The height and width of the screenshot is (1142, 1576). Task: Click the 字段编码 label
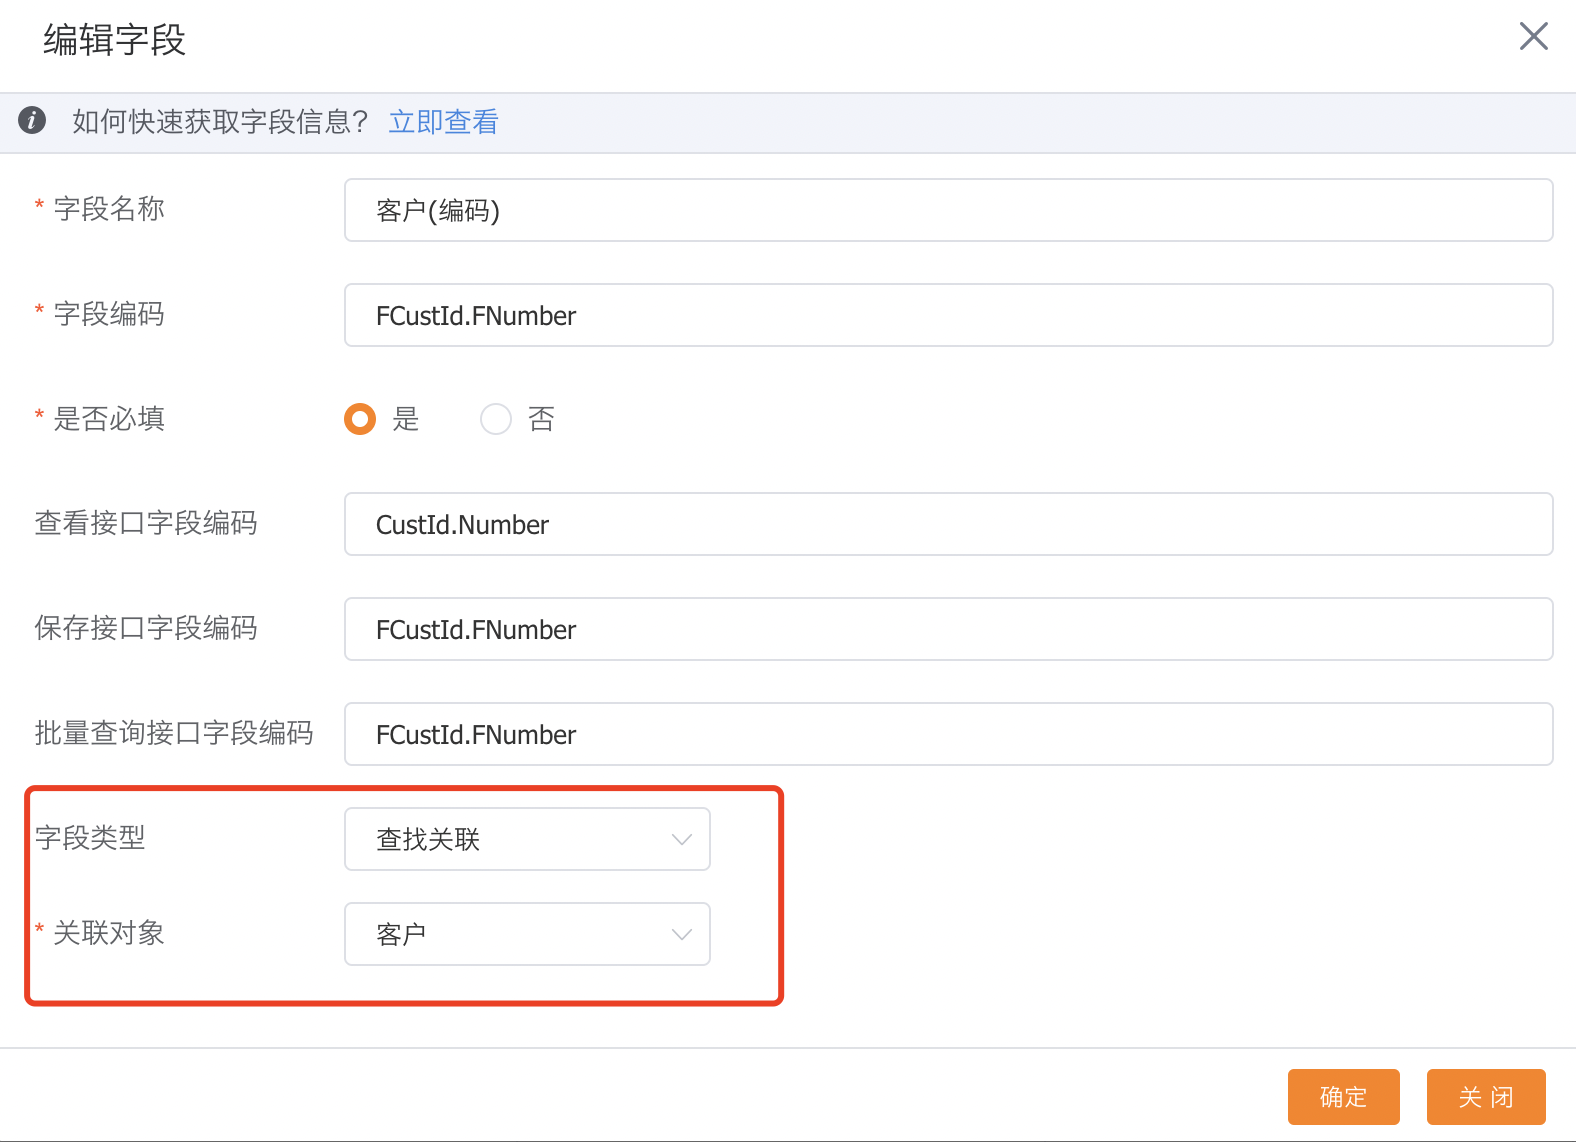109,314
